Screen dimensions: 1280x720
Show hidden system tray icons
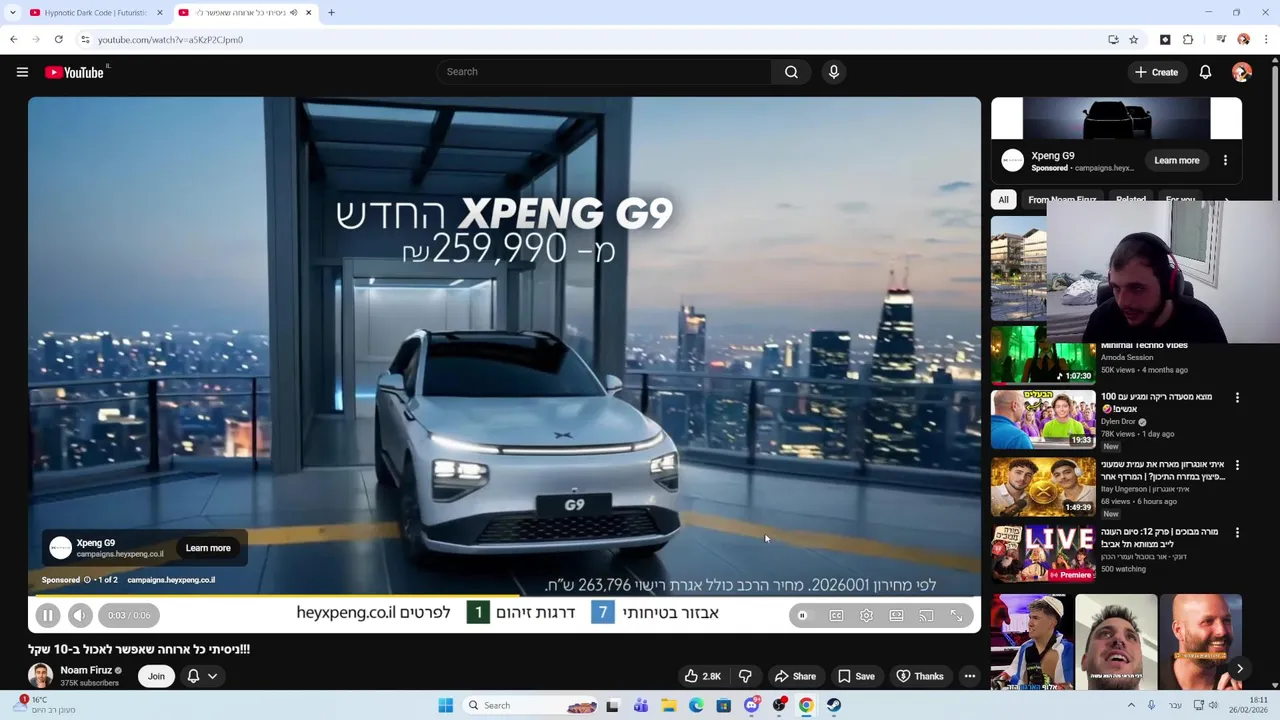coord(1131,705)
